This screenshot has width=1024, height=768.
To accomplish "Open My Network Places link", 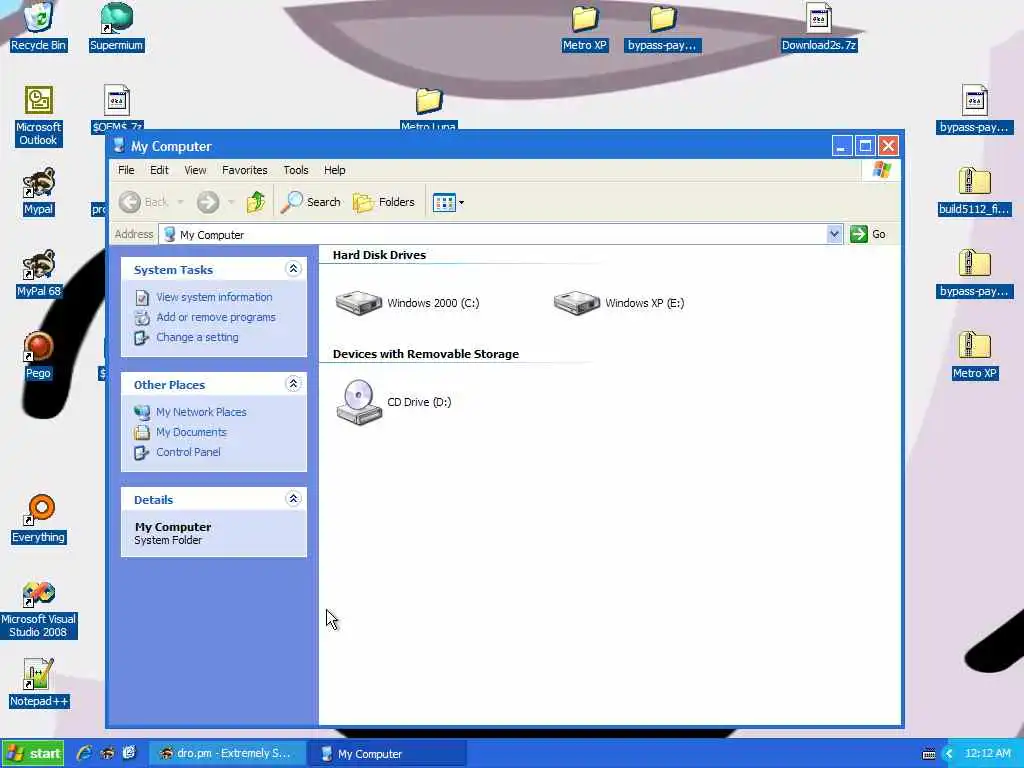I will (x=201, y=412).
